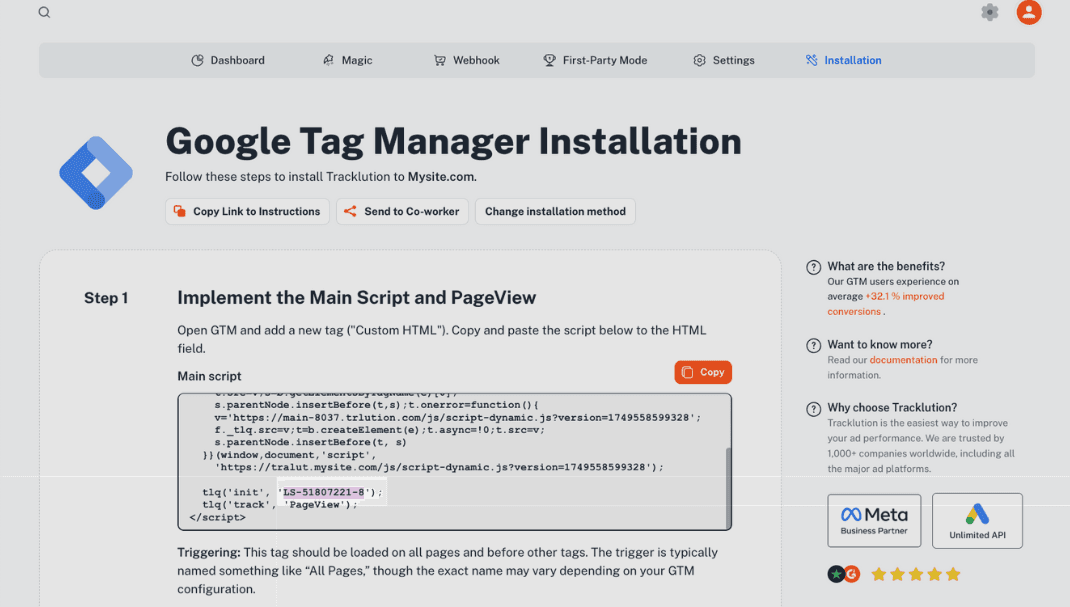Click question icon beside What are the benefits
1070x607 pixels.
[x=813, y=267]
